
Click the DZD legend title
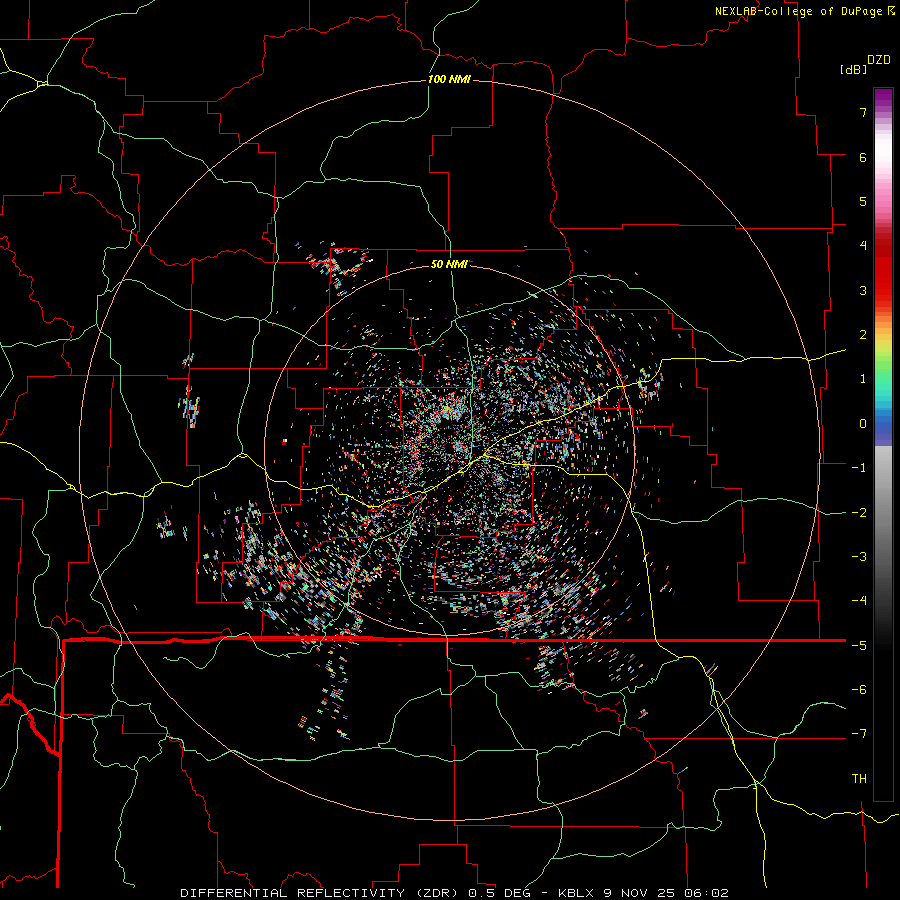tap(879, 60)
